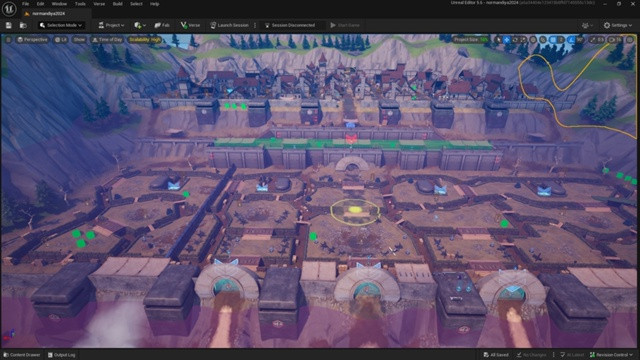Toggle rotation angle snapping in viewport

click(x=572, y=40)
